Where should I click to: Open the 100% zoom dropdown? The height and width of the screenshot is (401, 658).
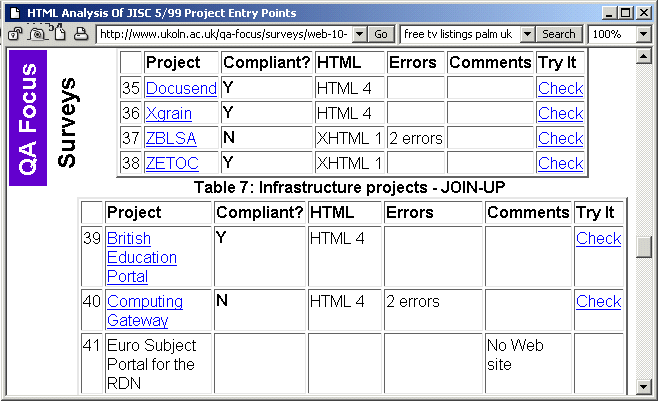(644, 34)
